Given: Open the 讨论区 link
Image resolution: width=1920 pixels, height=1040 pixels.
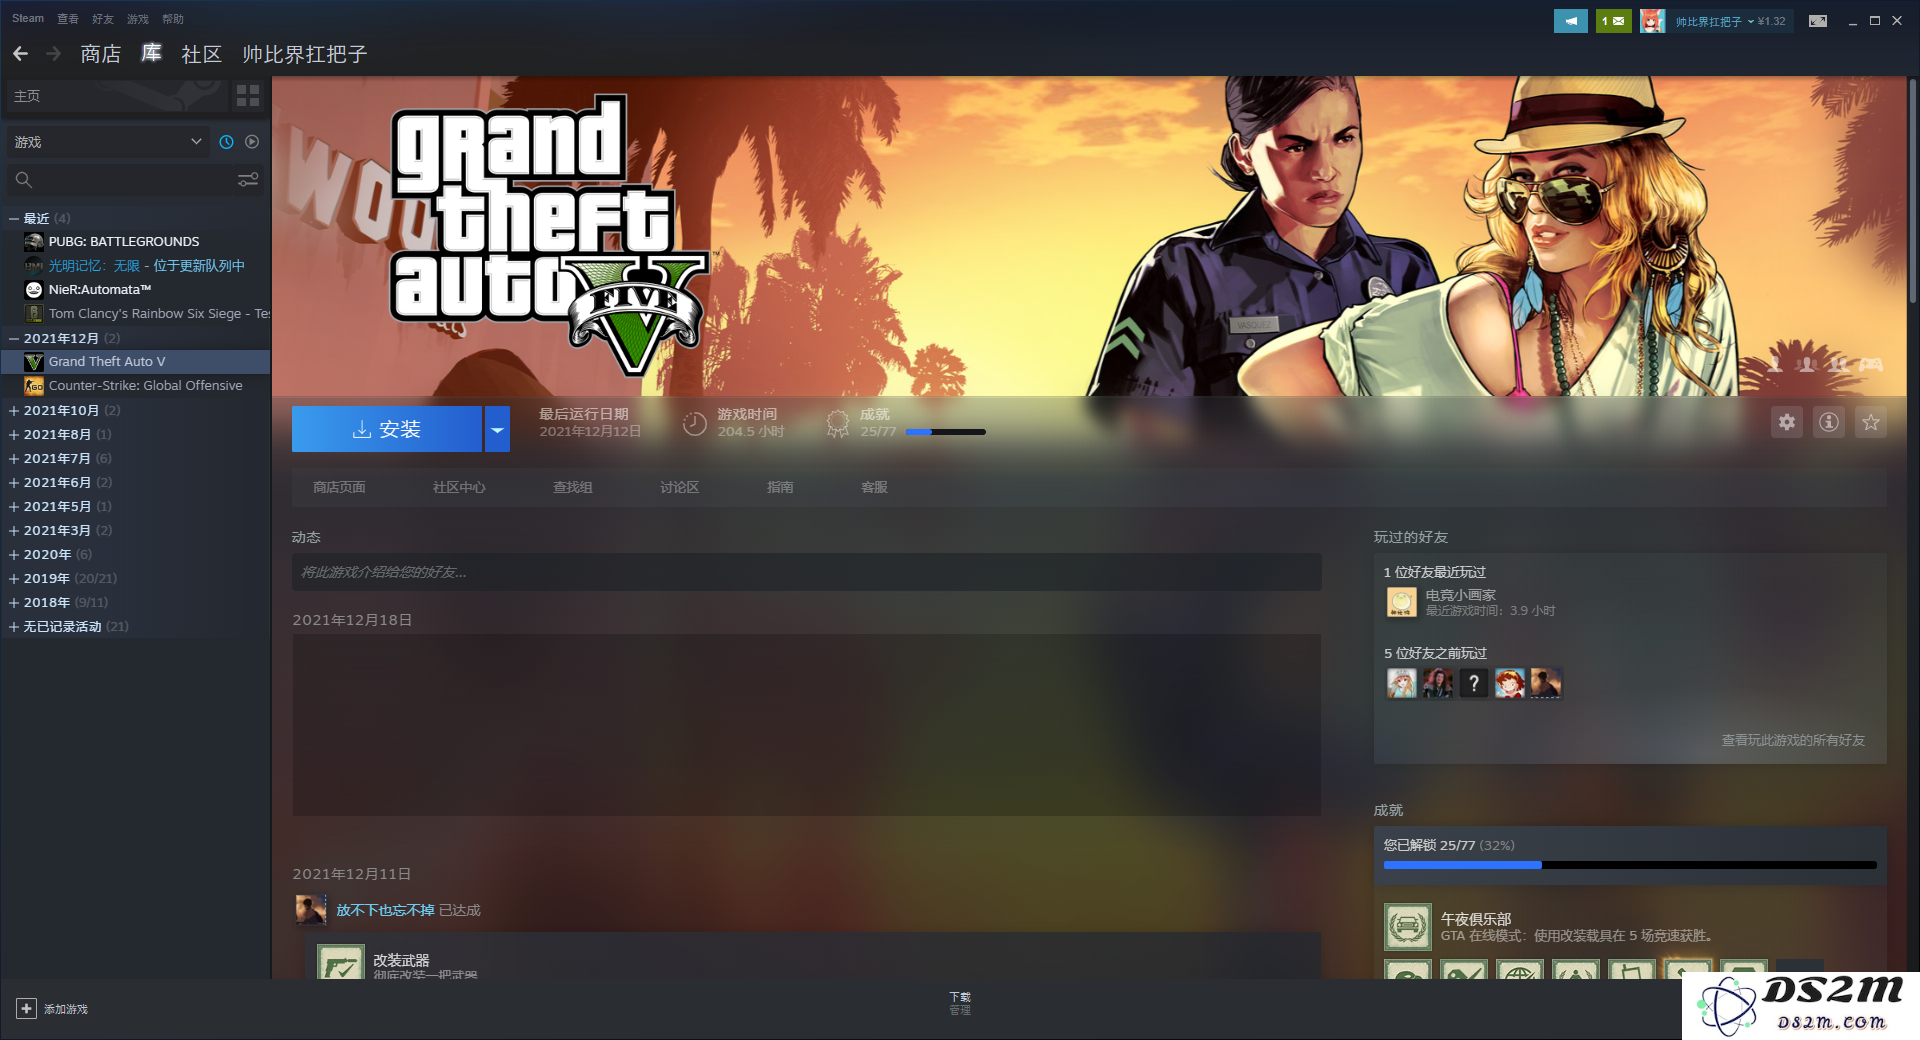Looking at the screenshot, I should (679, 487).
